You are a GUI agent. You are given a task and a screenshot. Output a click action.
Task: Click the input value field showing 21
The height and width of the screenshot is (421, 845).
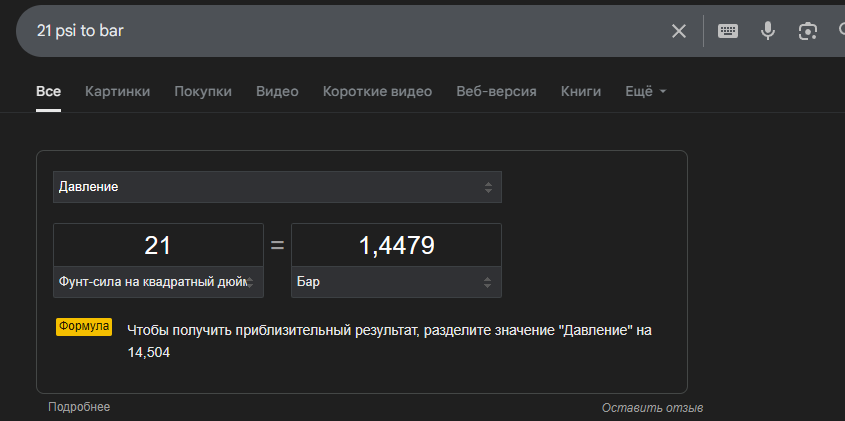tap(158, 245)
